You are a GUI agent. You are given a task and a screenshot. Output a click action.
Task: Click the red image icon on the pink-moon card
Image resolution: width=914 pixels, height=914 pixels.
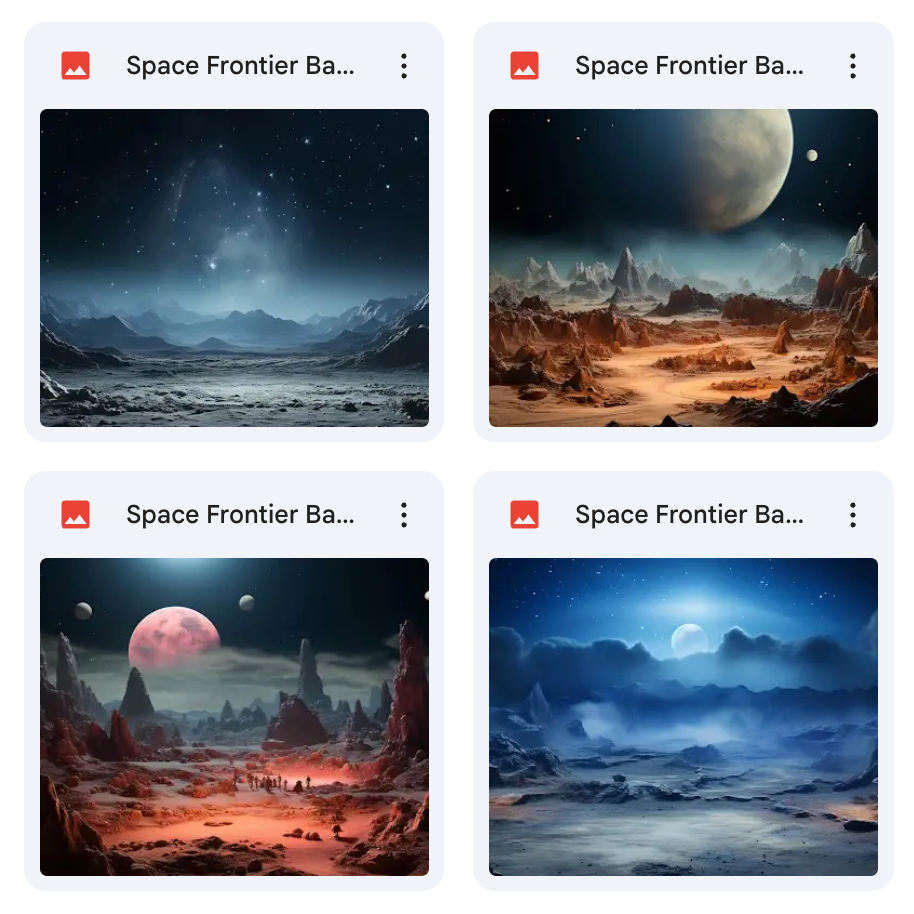pos(76,514)
